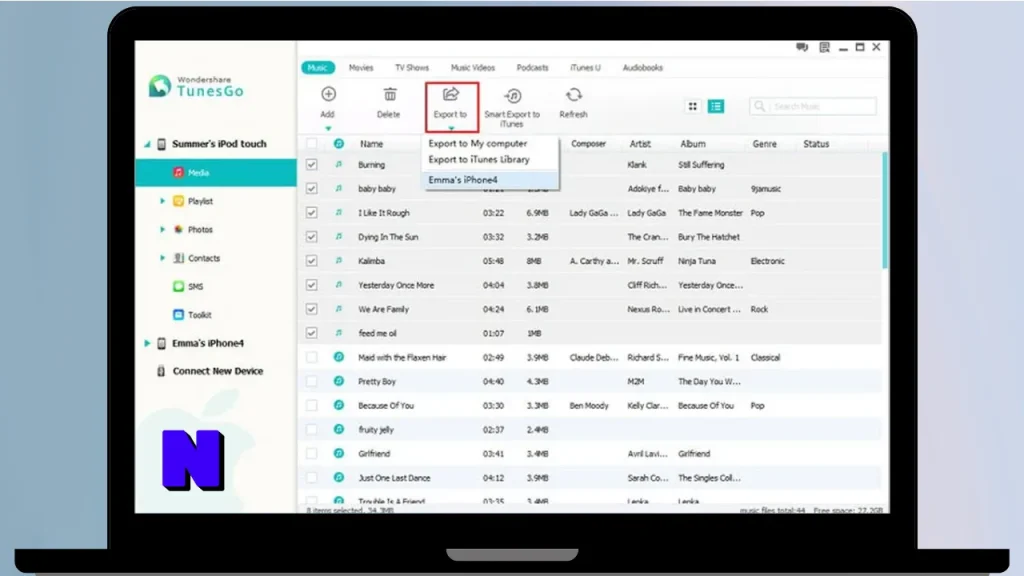The height and width of the screenshot is (576, 1024).
Task: Click the Summer's iPod touch device icon
Action: coord(161,144)
